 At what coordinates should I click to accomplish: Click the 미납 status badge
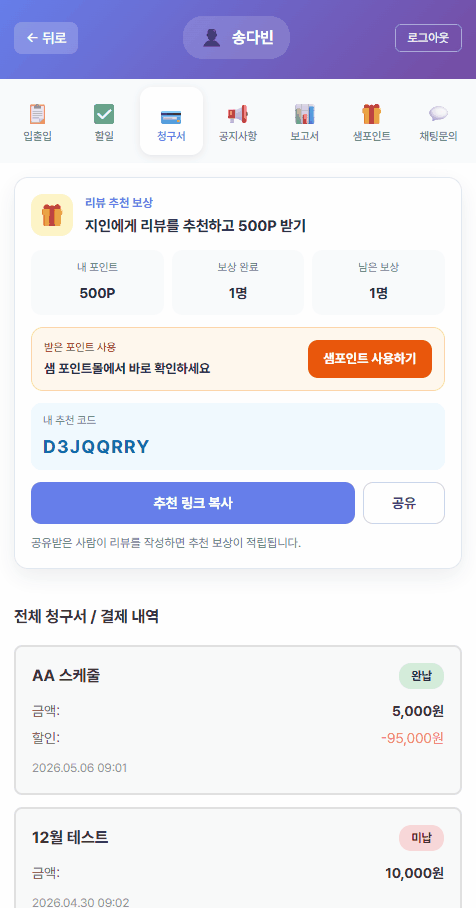422,838
